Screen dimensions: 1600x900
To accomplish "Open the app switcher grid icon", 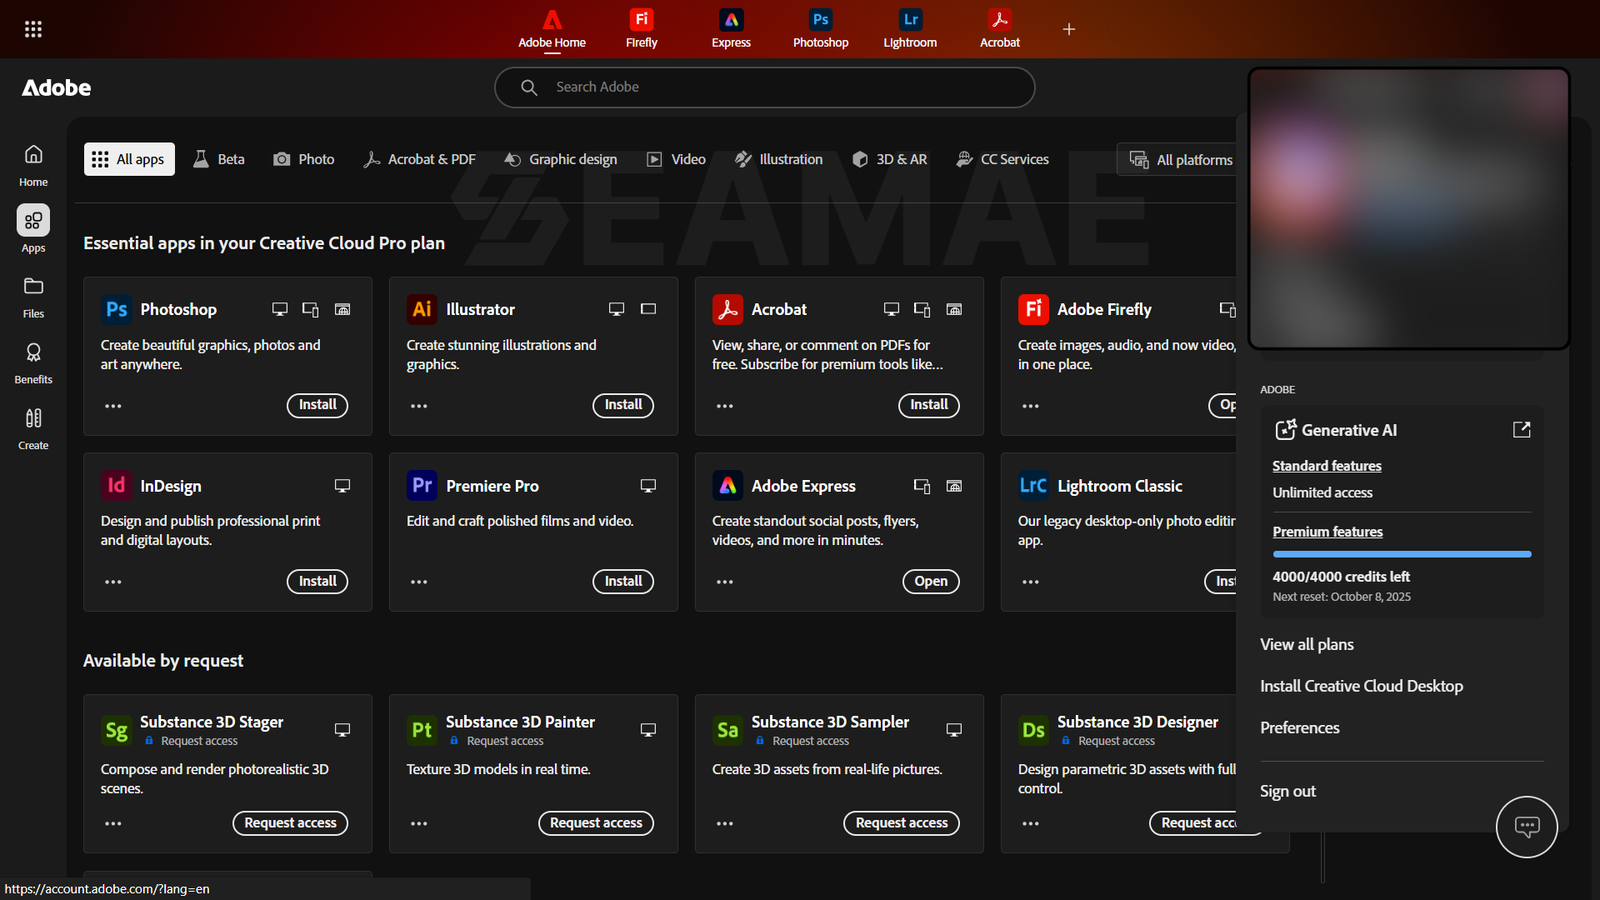I will 33,29.
